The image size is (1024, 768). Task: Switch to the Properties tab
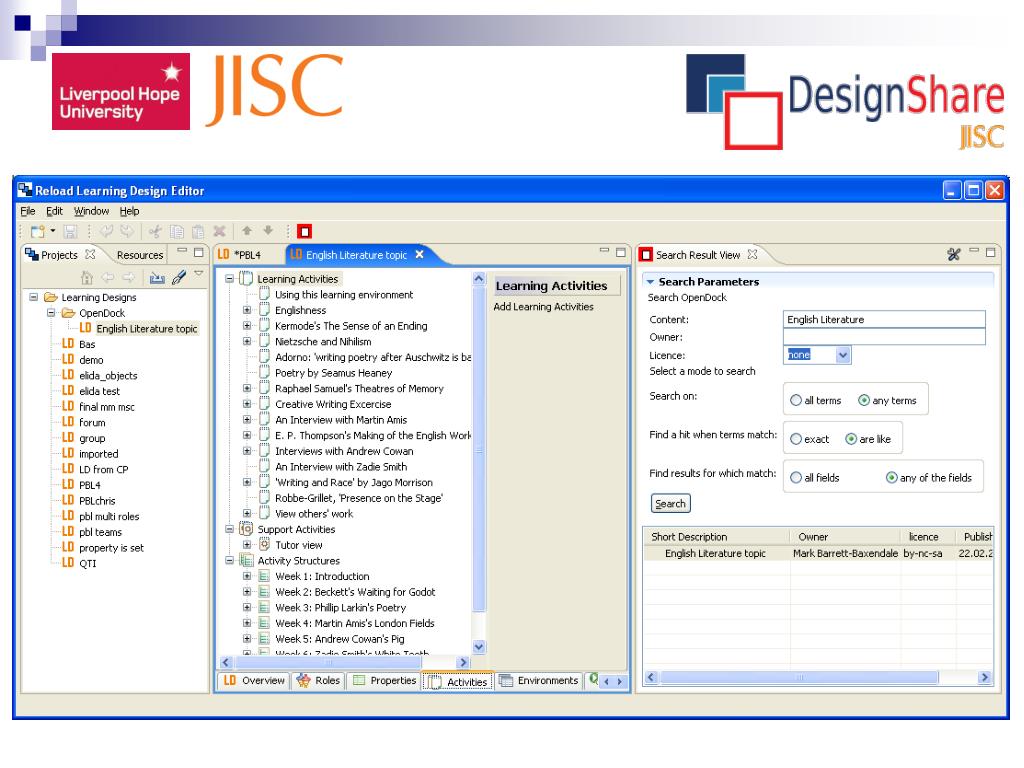(x=384, y=680)
